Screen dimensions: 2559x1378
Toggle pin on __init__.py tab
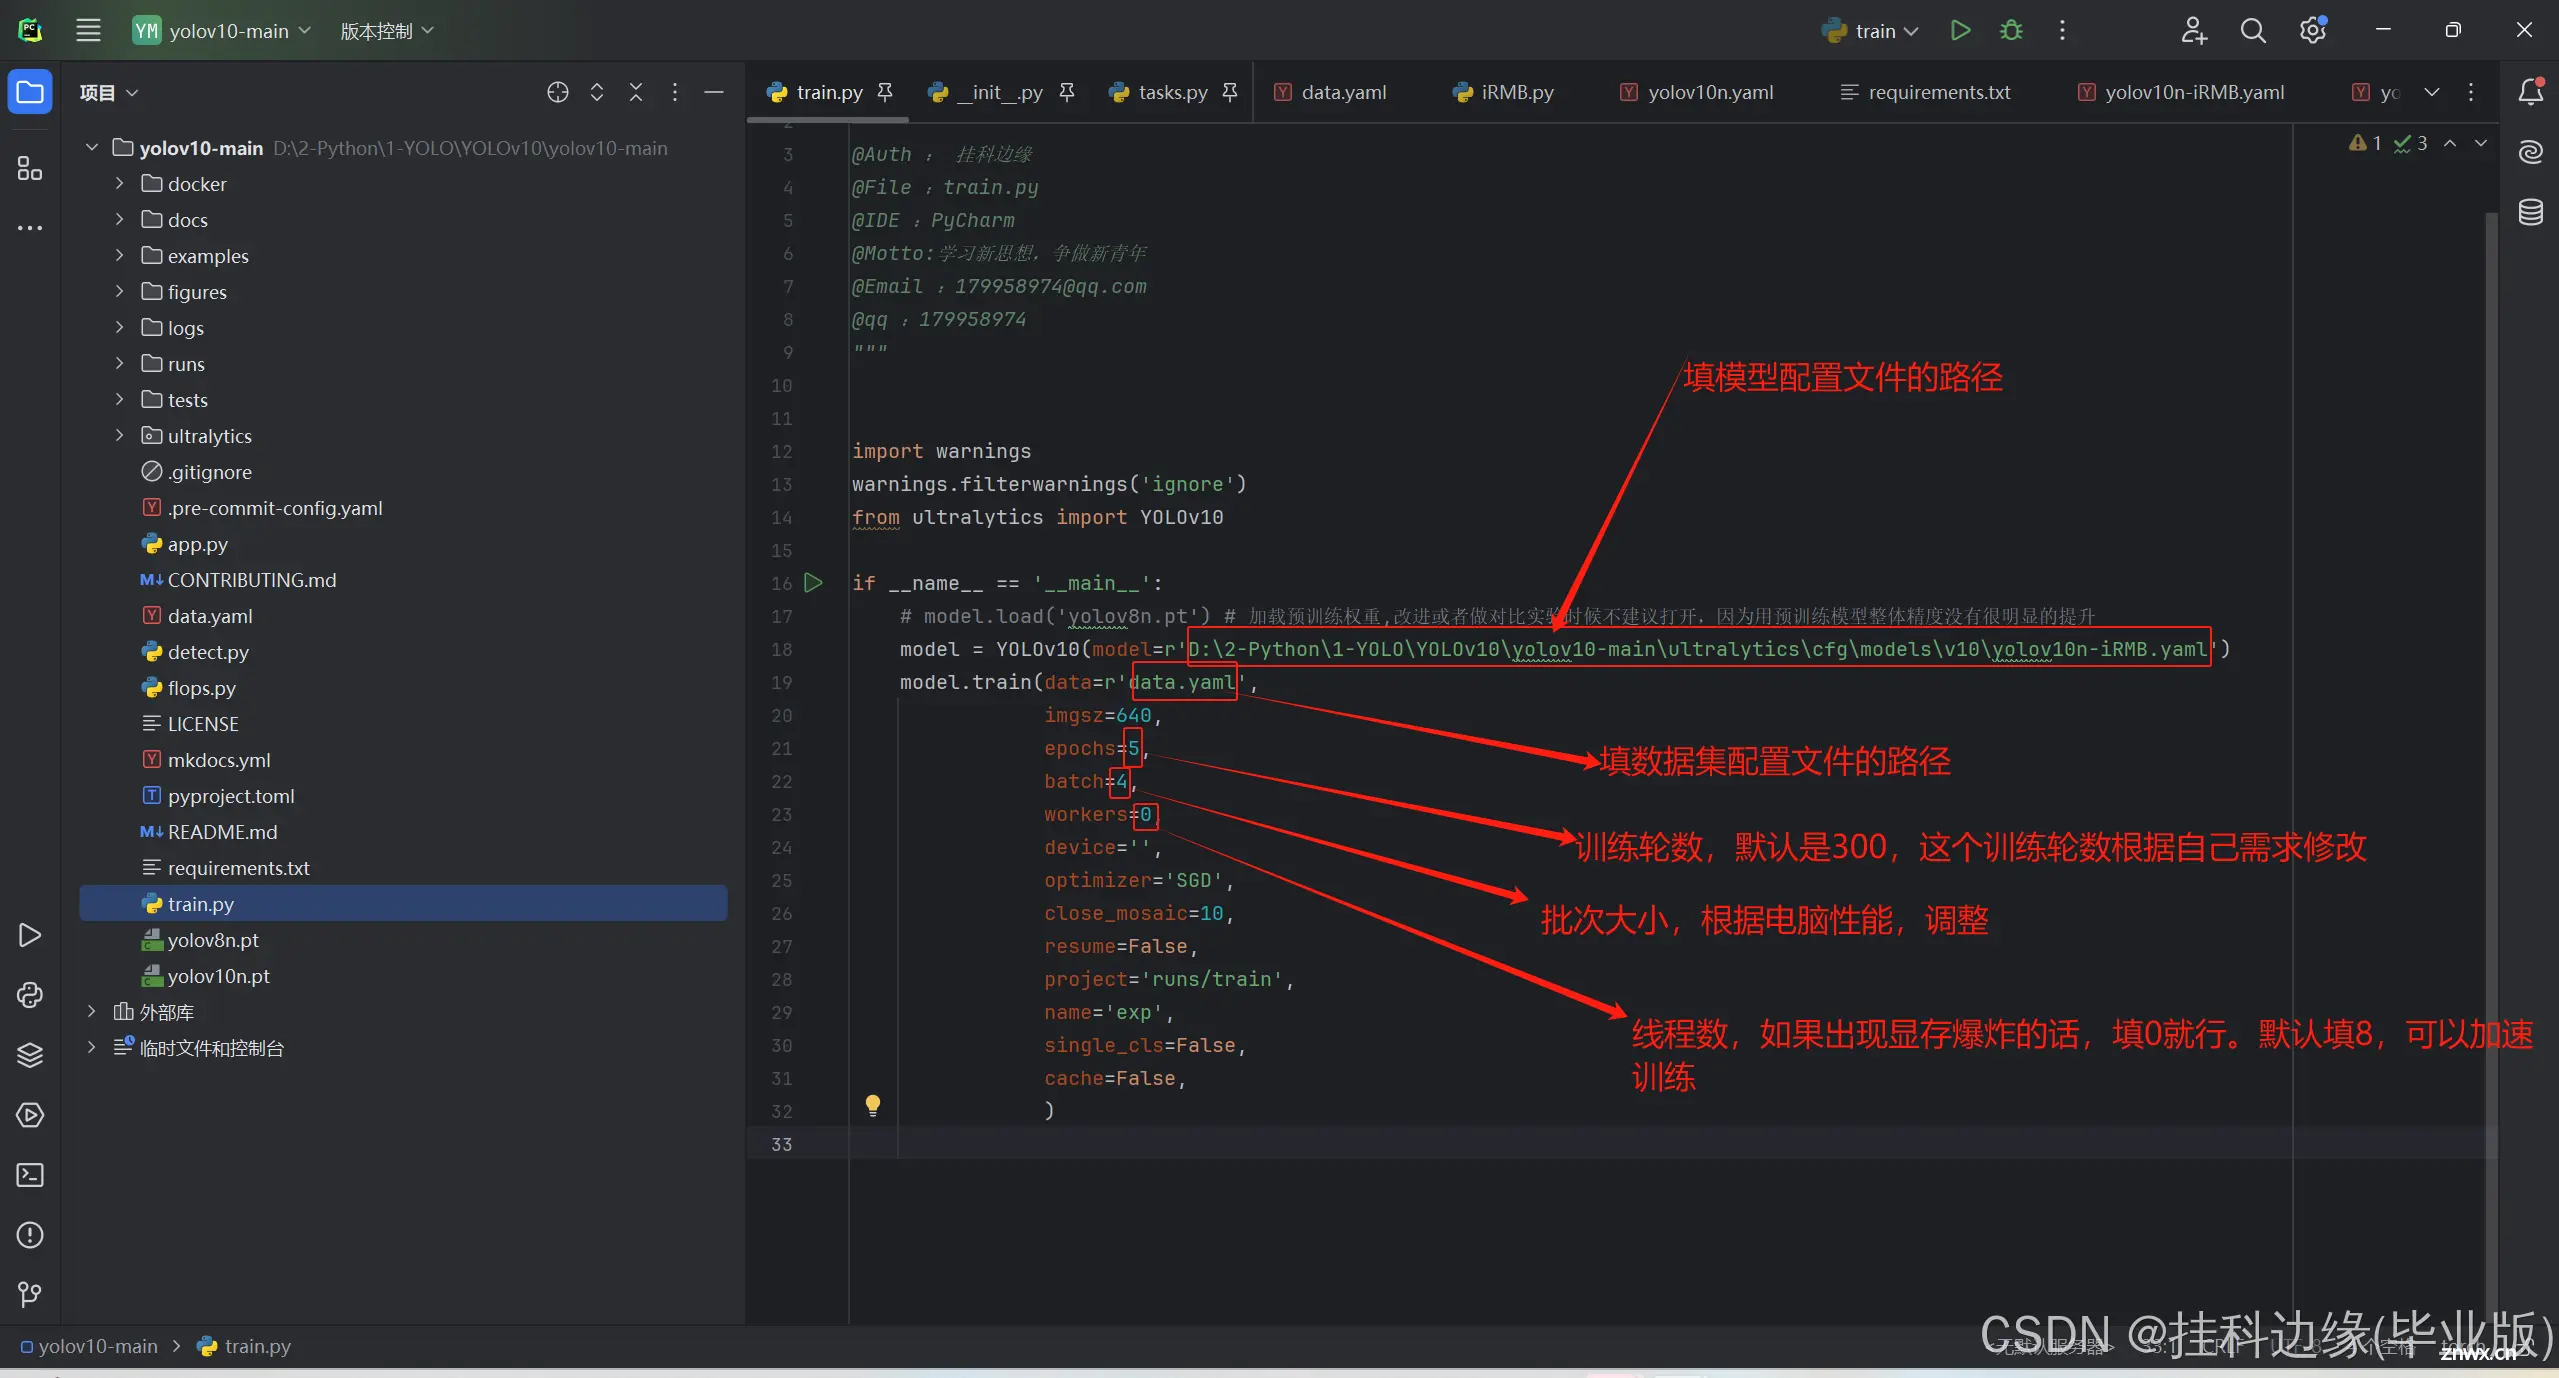click(1067, 92)
